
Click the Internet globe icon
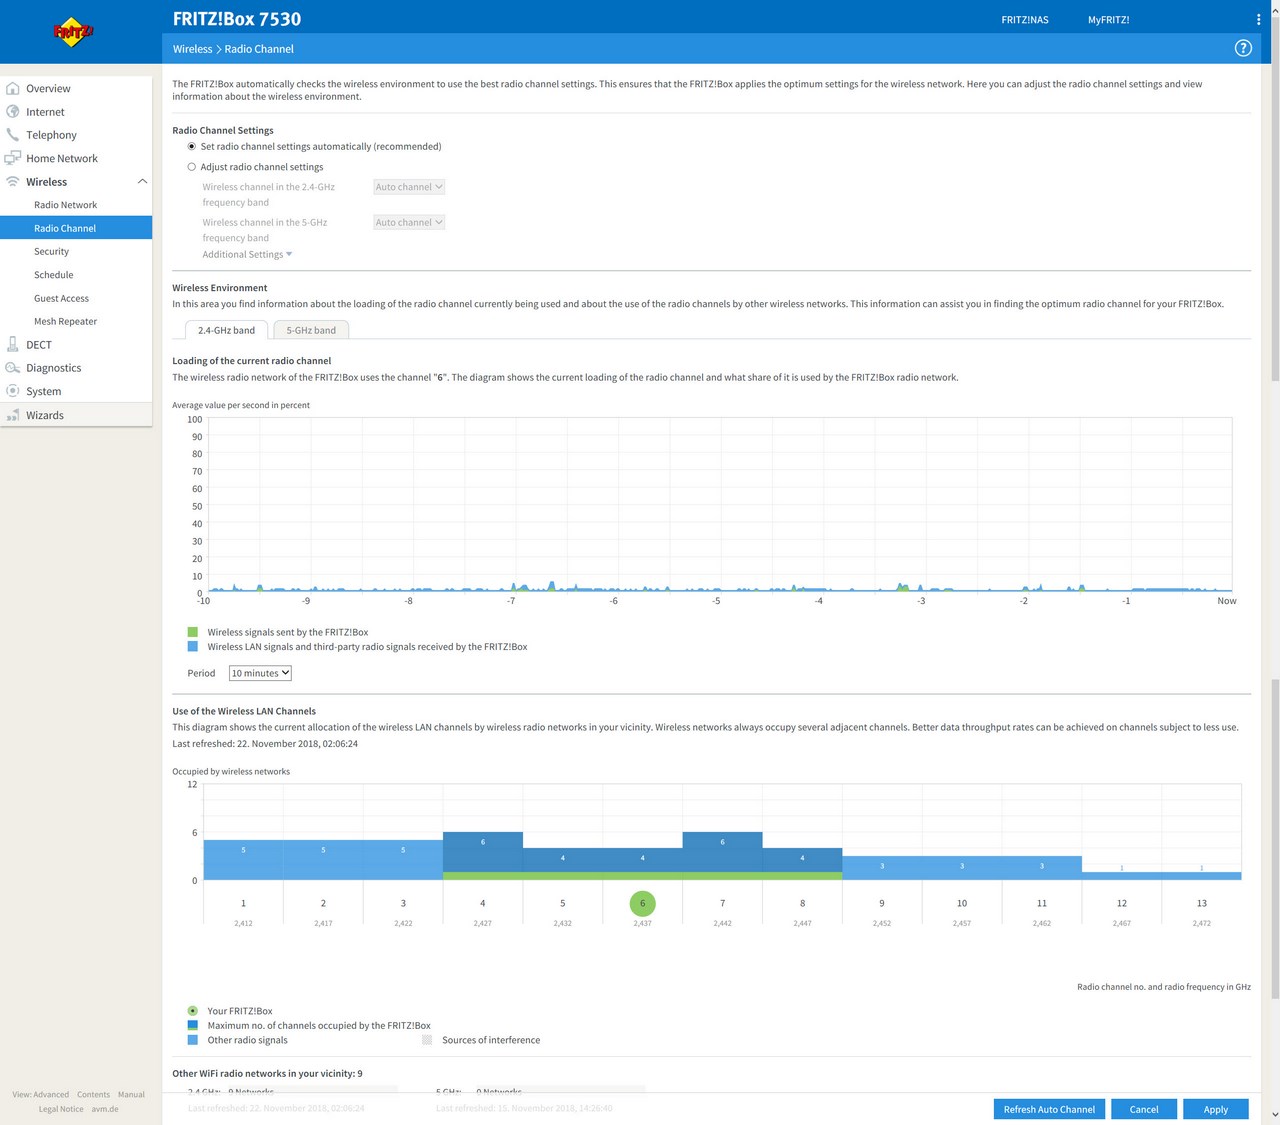[13, 111]
